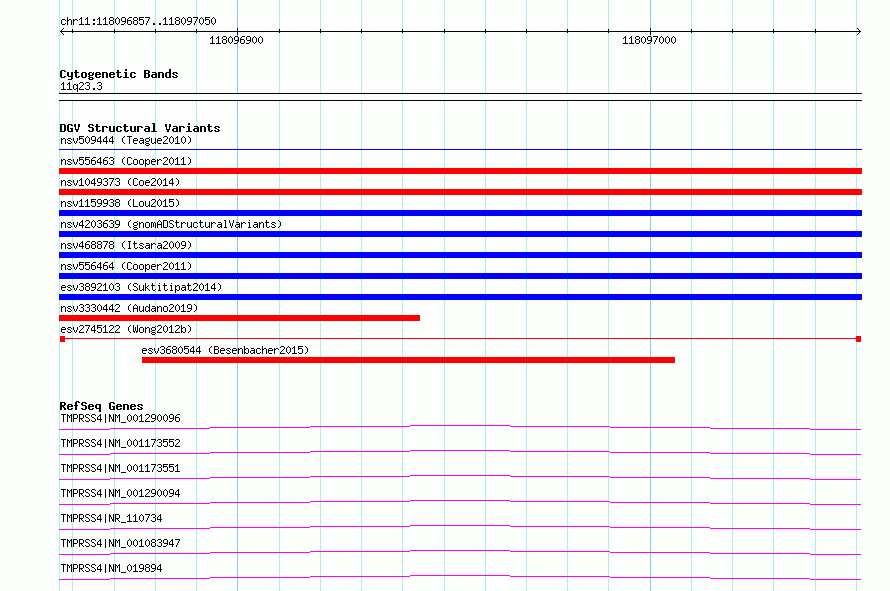Click the blue bar under esv3892103

point(460,297)
